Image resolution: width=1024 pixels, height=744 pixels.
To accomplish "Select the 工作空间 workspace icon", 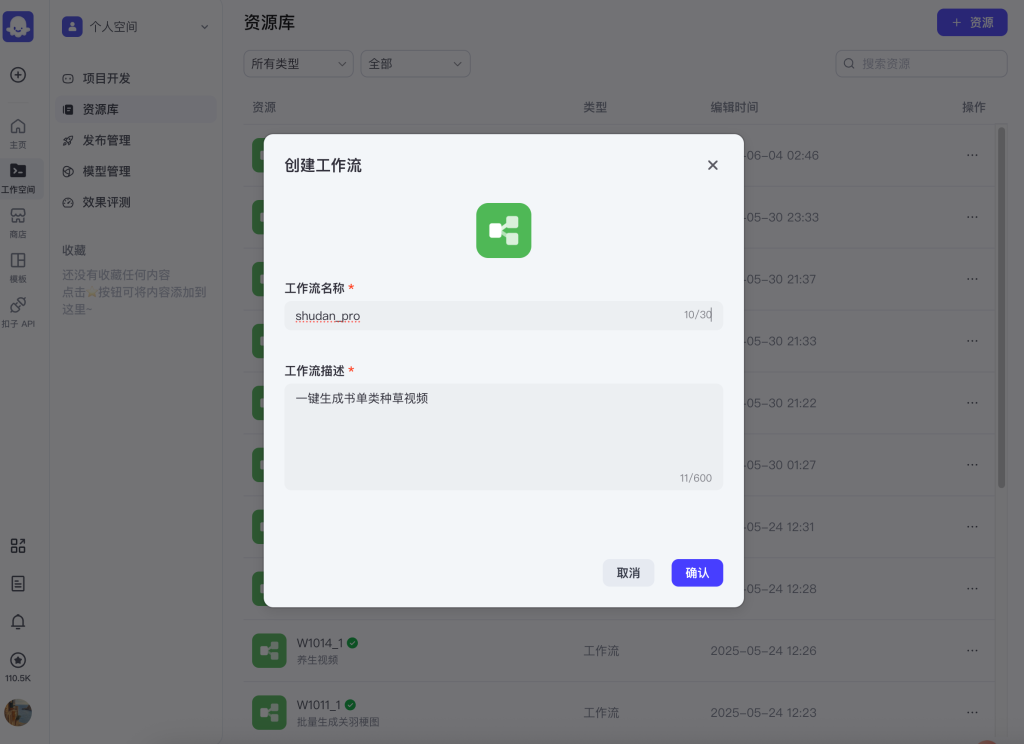I will click(x=19, y=177).
